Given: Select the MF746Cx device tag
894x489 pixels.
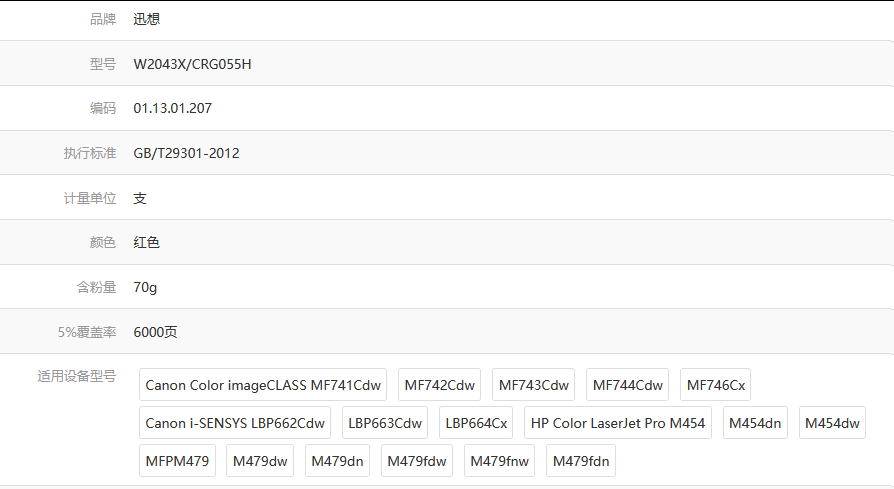Looking at the screenshot, I should coord(715,385).
